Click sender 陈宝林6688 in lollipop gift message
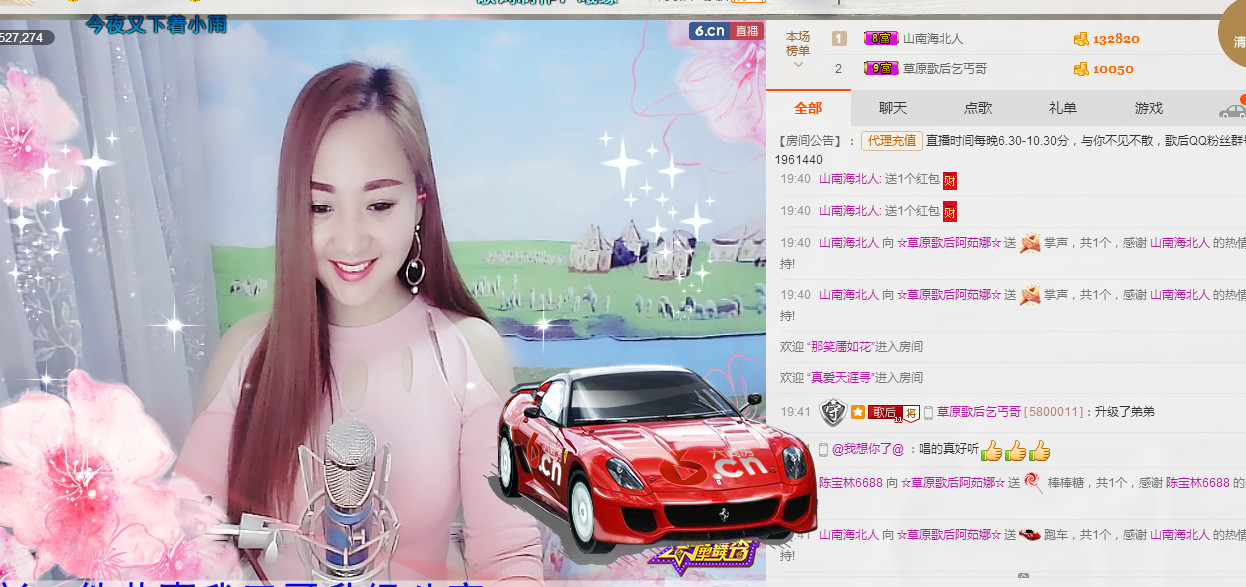Viewport: 1246px width, 587px height. [851, 482]
